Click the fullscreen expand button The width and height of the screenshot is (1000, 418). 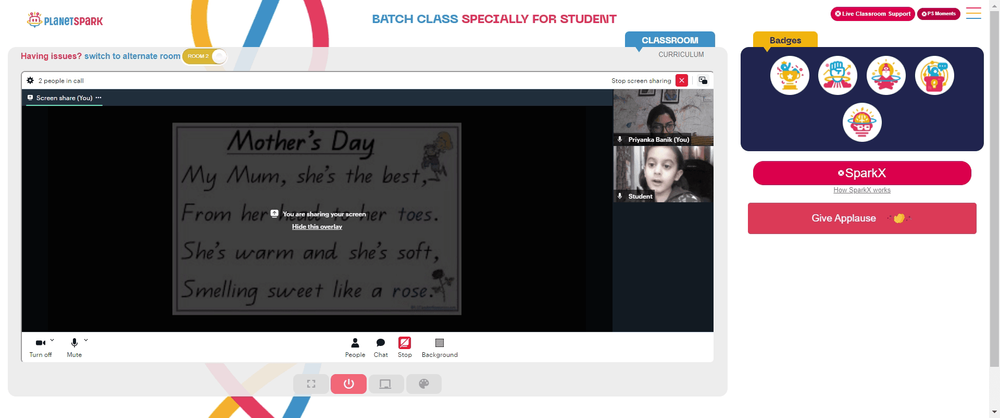tap(311, 384)
